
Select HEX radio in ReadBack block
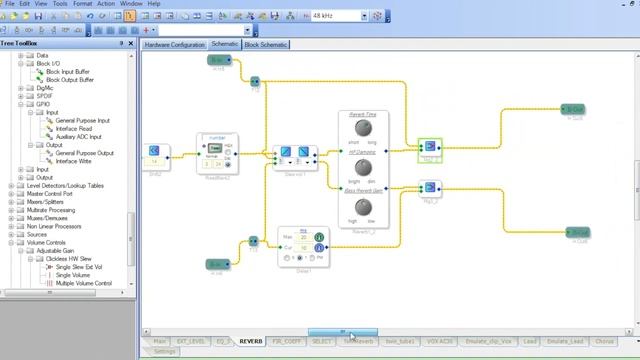(x=228, y=152)
